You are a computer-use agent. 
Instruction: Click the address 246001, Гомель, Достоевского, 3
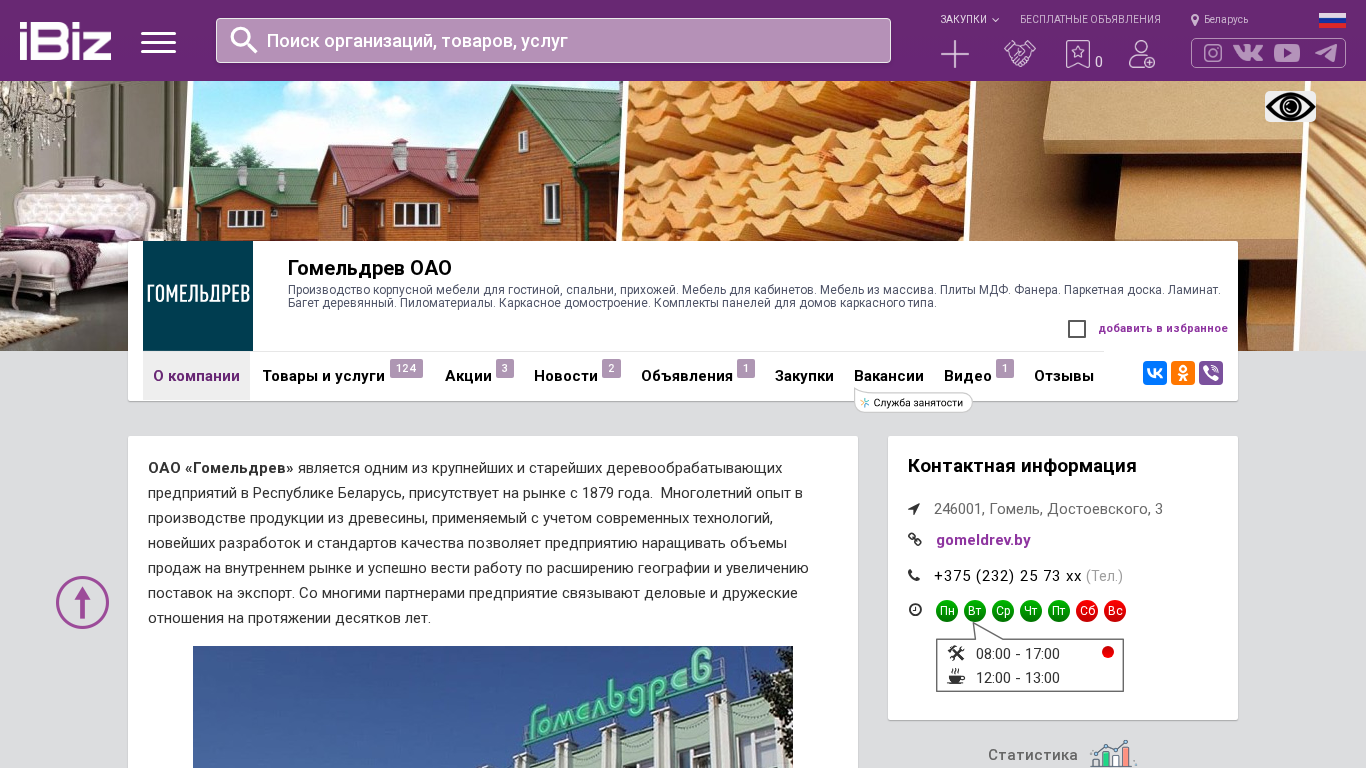(x=1048, y=509)
